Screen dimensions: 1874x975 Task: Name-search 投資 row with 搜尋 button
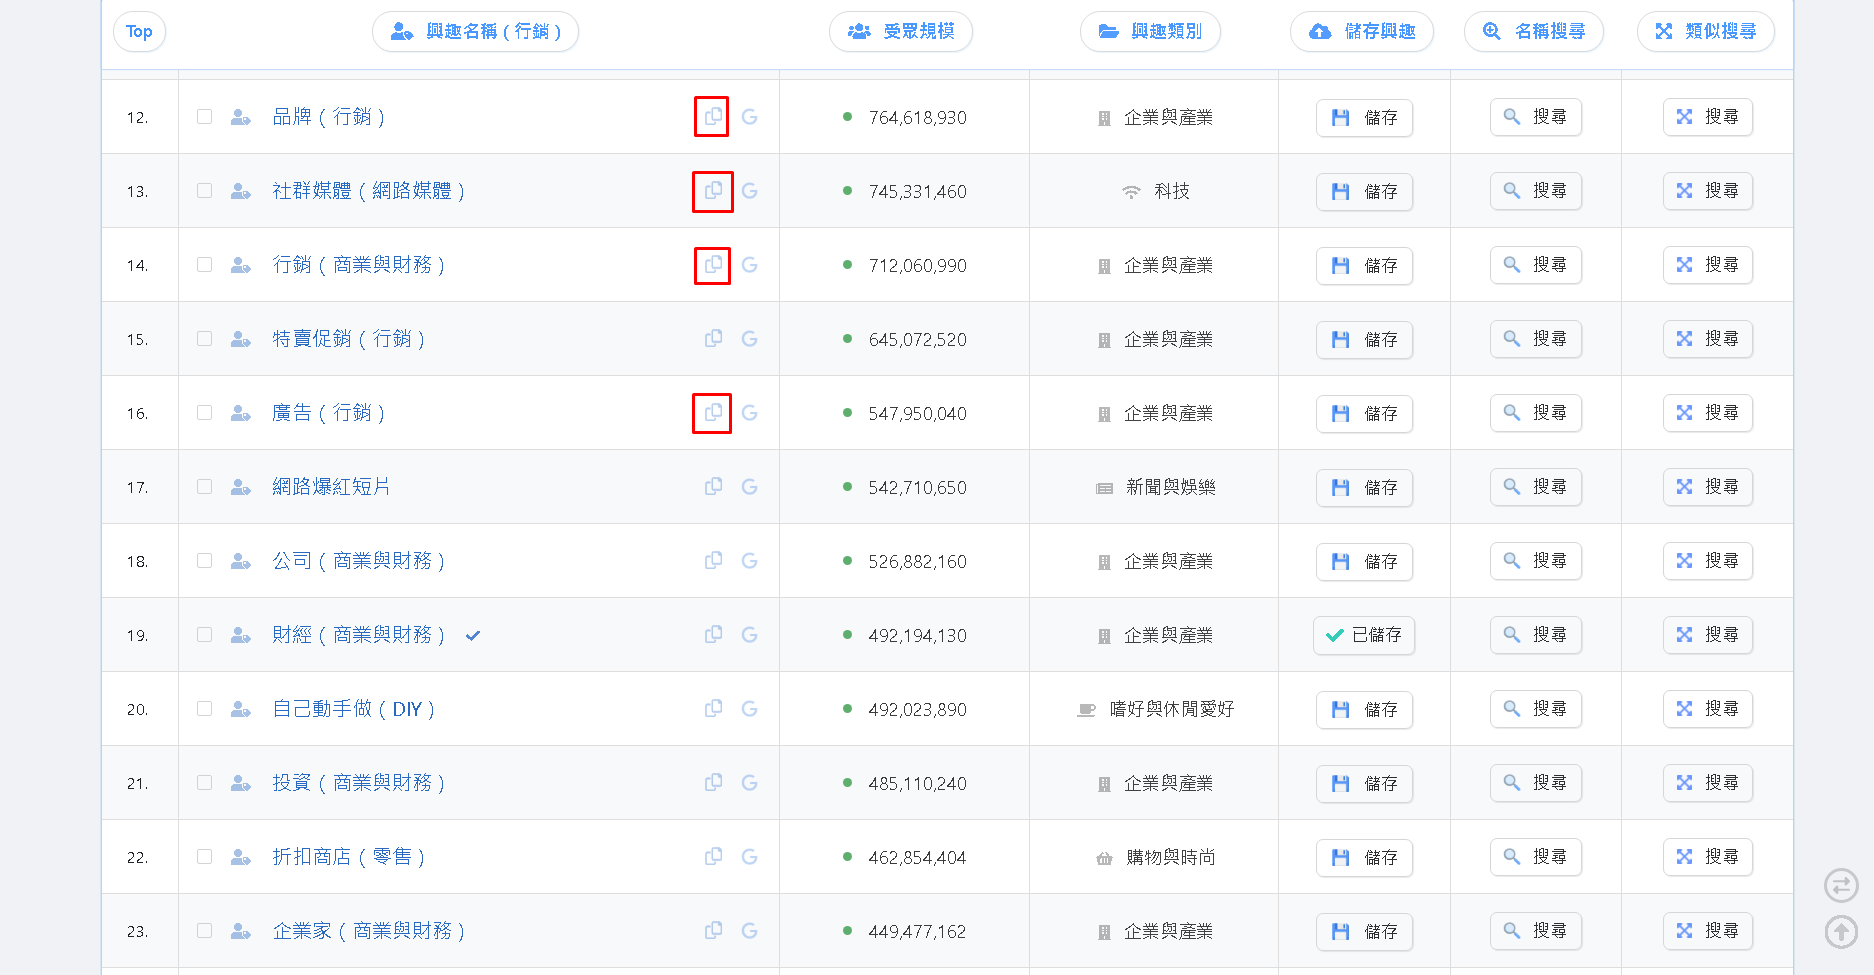[x=1536, y=782]
